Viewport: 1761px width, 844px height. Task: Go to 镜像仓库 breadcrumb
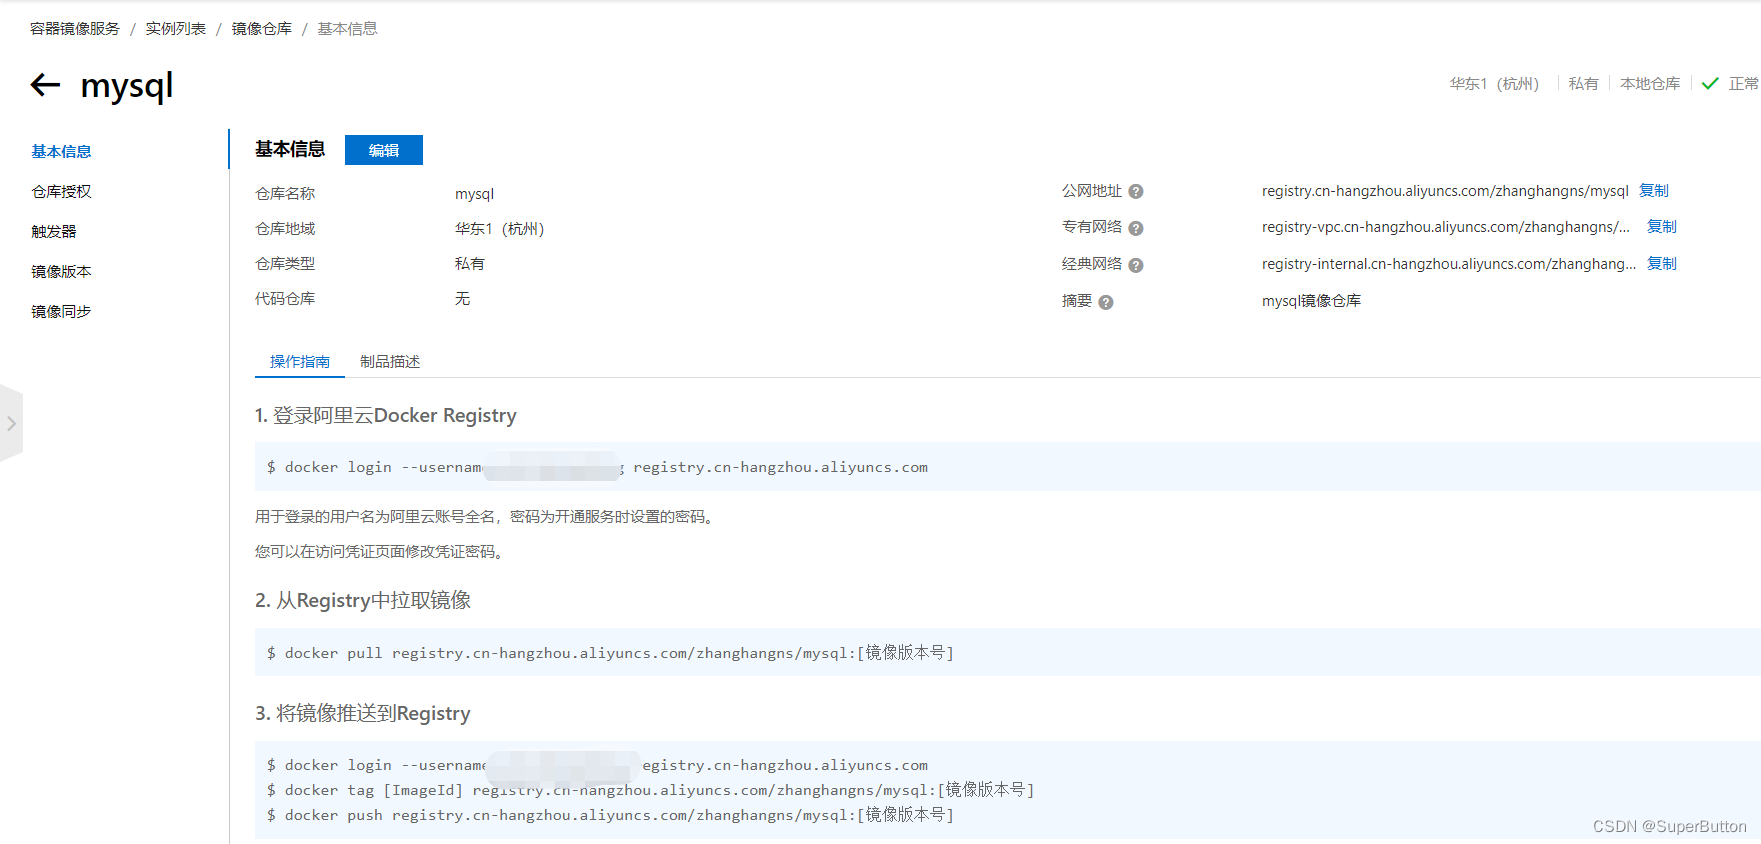262,29
